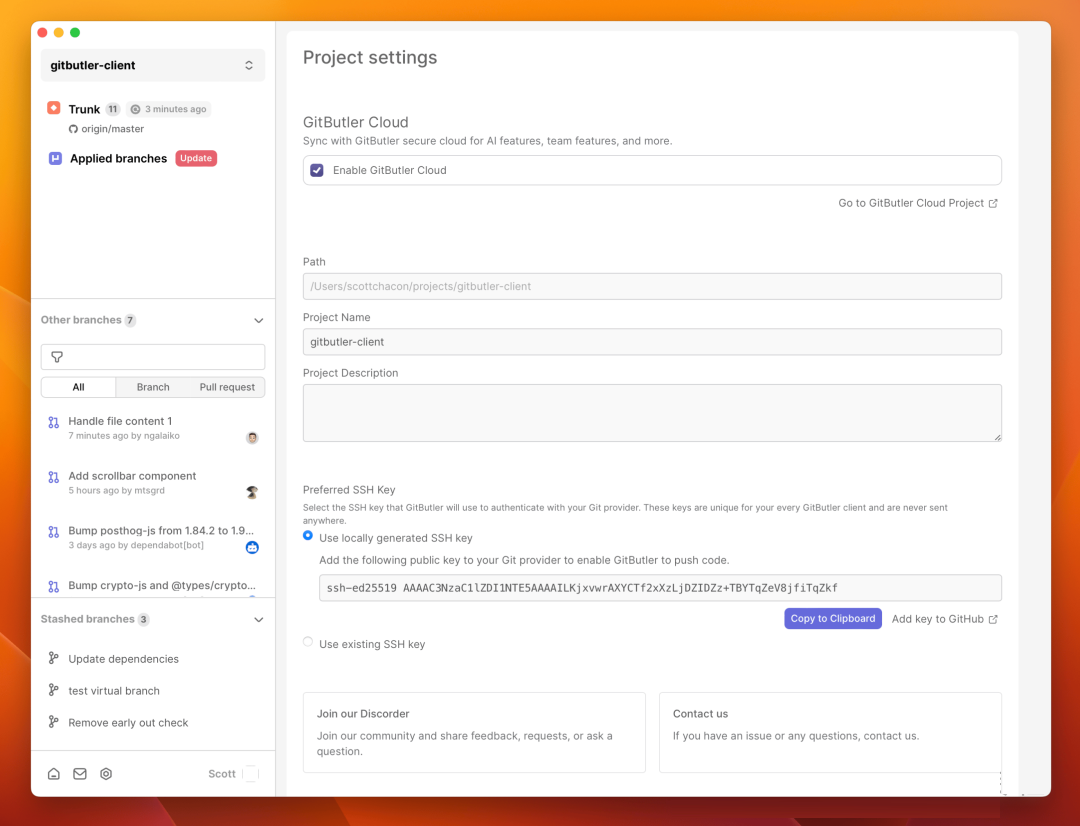Collapse the Stashed branches section
The height and width of the screenshot is (826, 1080).
(258, 620)
